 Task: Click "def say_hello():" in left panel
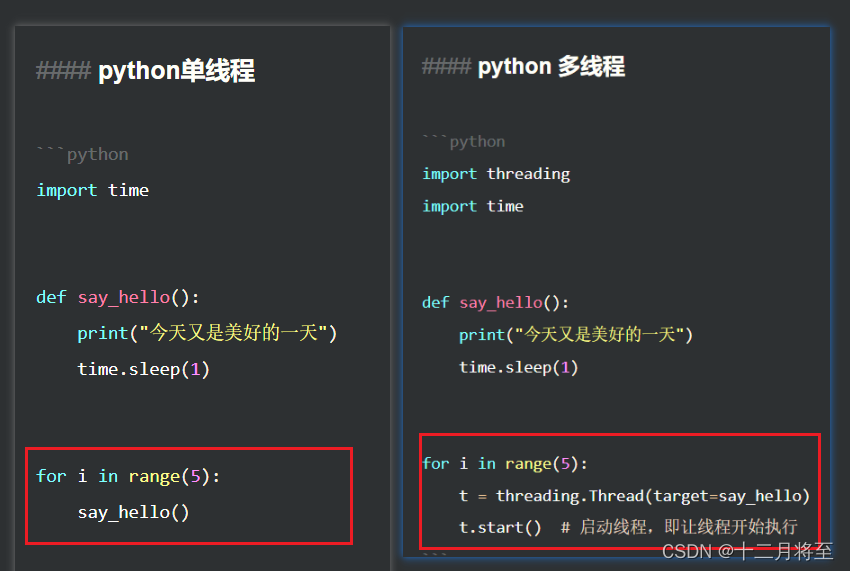118,297
